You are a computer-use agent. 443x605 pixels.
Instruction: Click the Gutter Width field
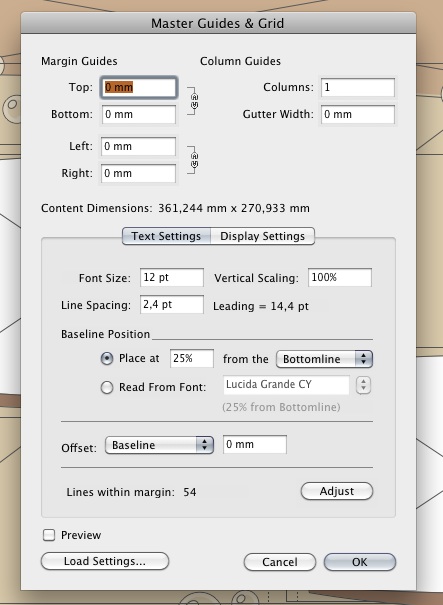click(358, 115)
